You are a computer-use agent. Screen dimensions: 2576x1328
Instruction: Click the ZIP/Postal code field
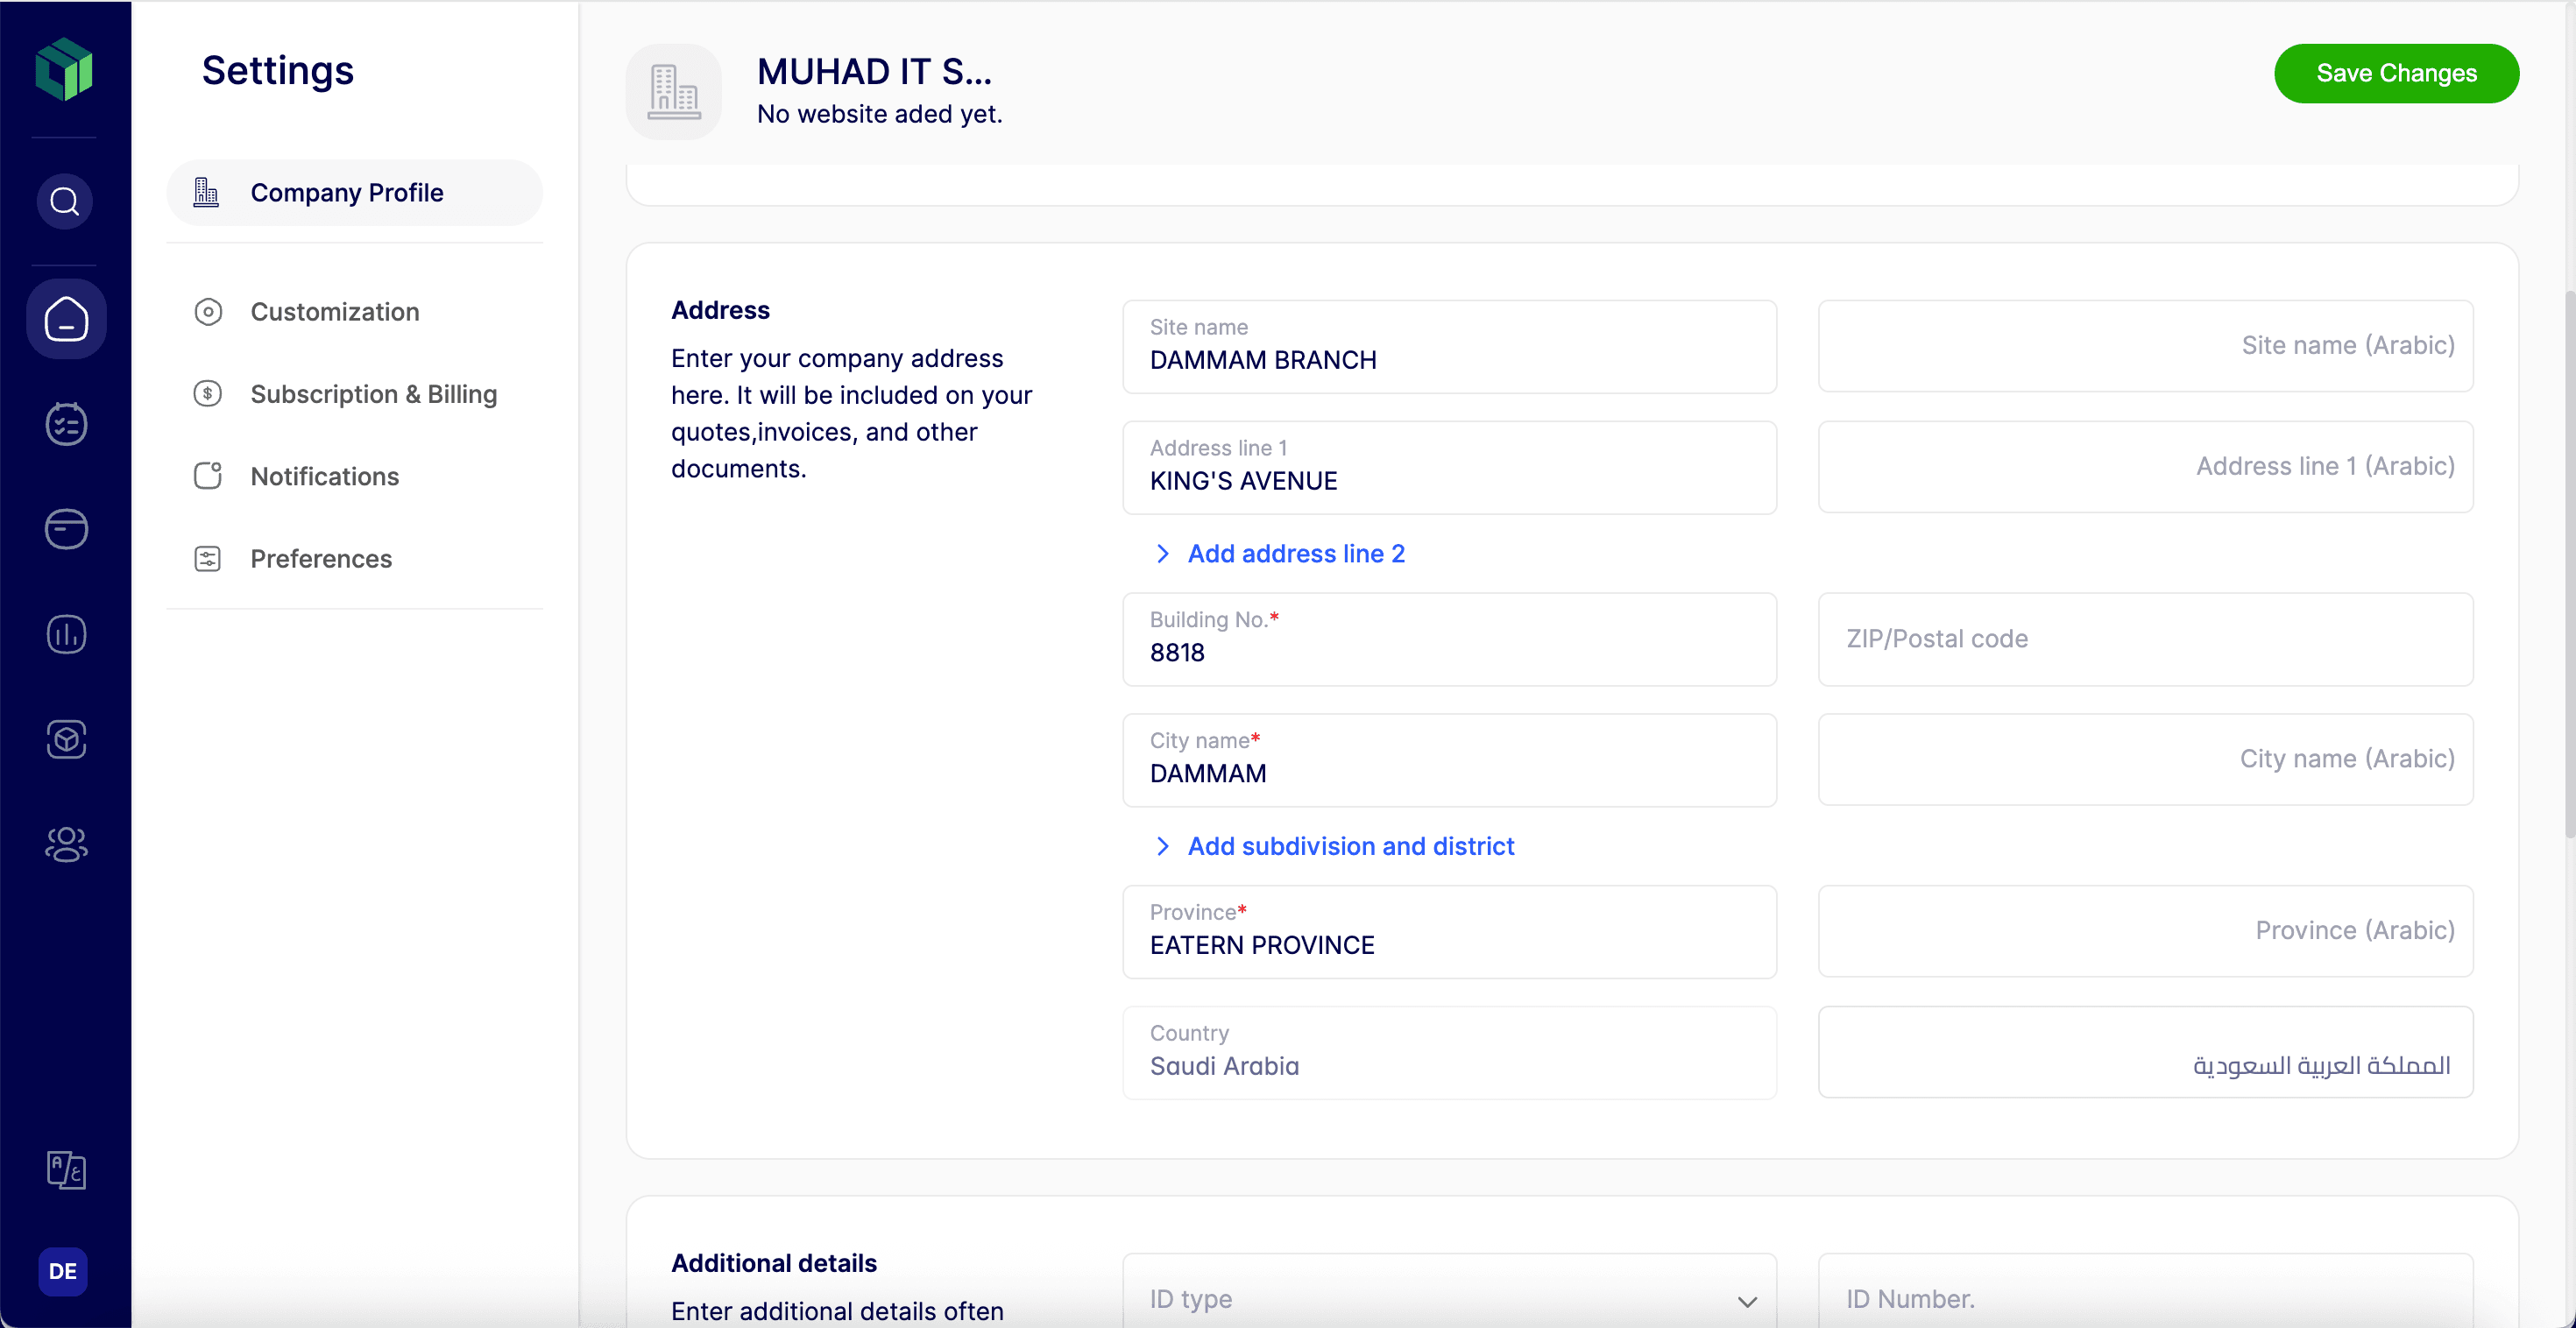pos(2145,640)
